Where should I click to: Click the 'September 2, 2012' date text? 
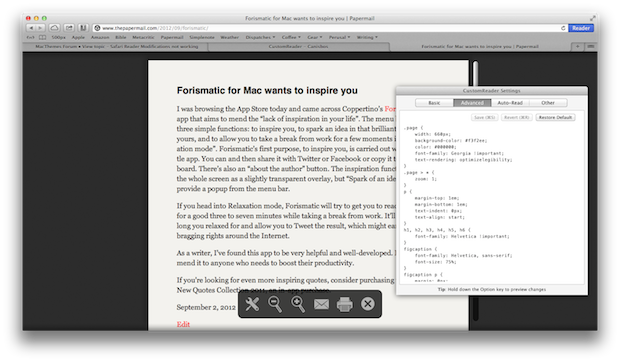coord(206,307)
